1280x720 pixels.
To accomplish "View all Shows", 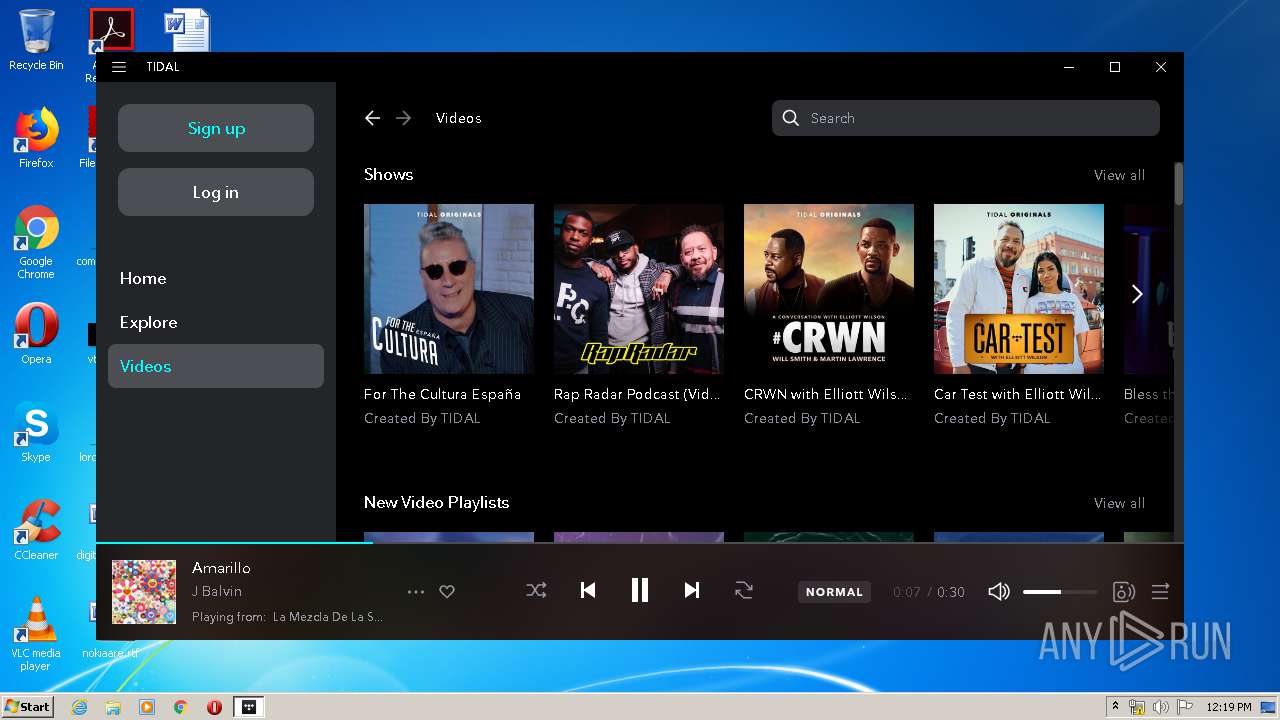I will [1119, 175].
